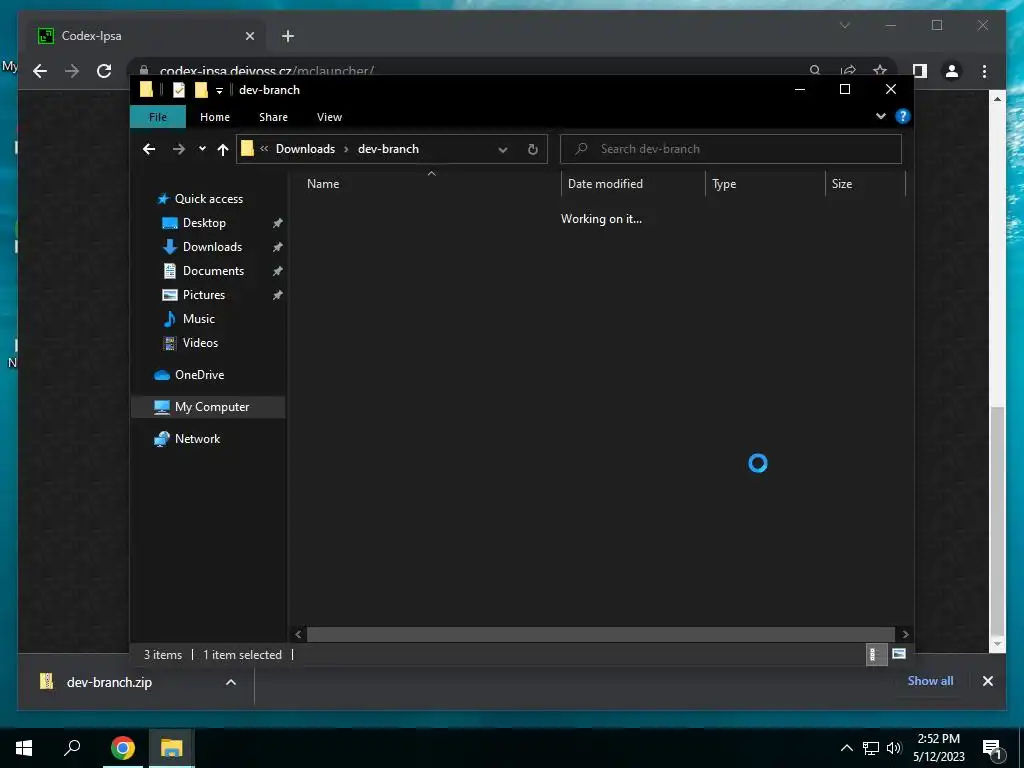
Task: Open Windows Start menu
Action: pos(24,748)
